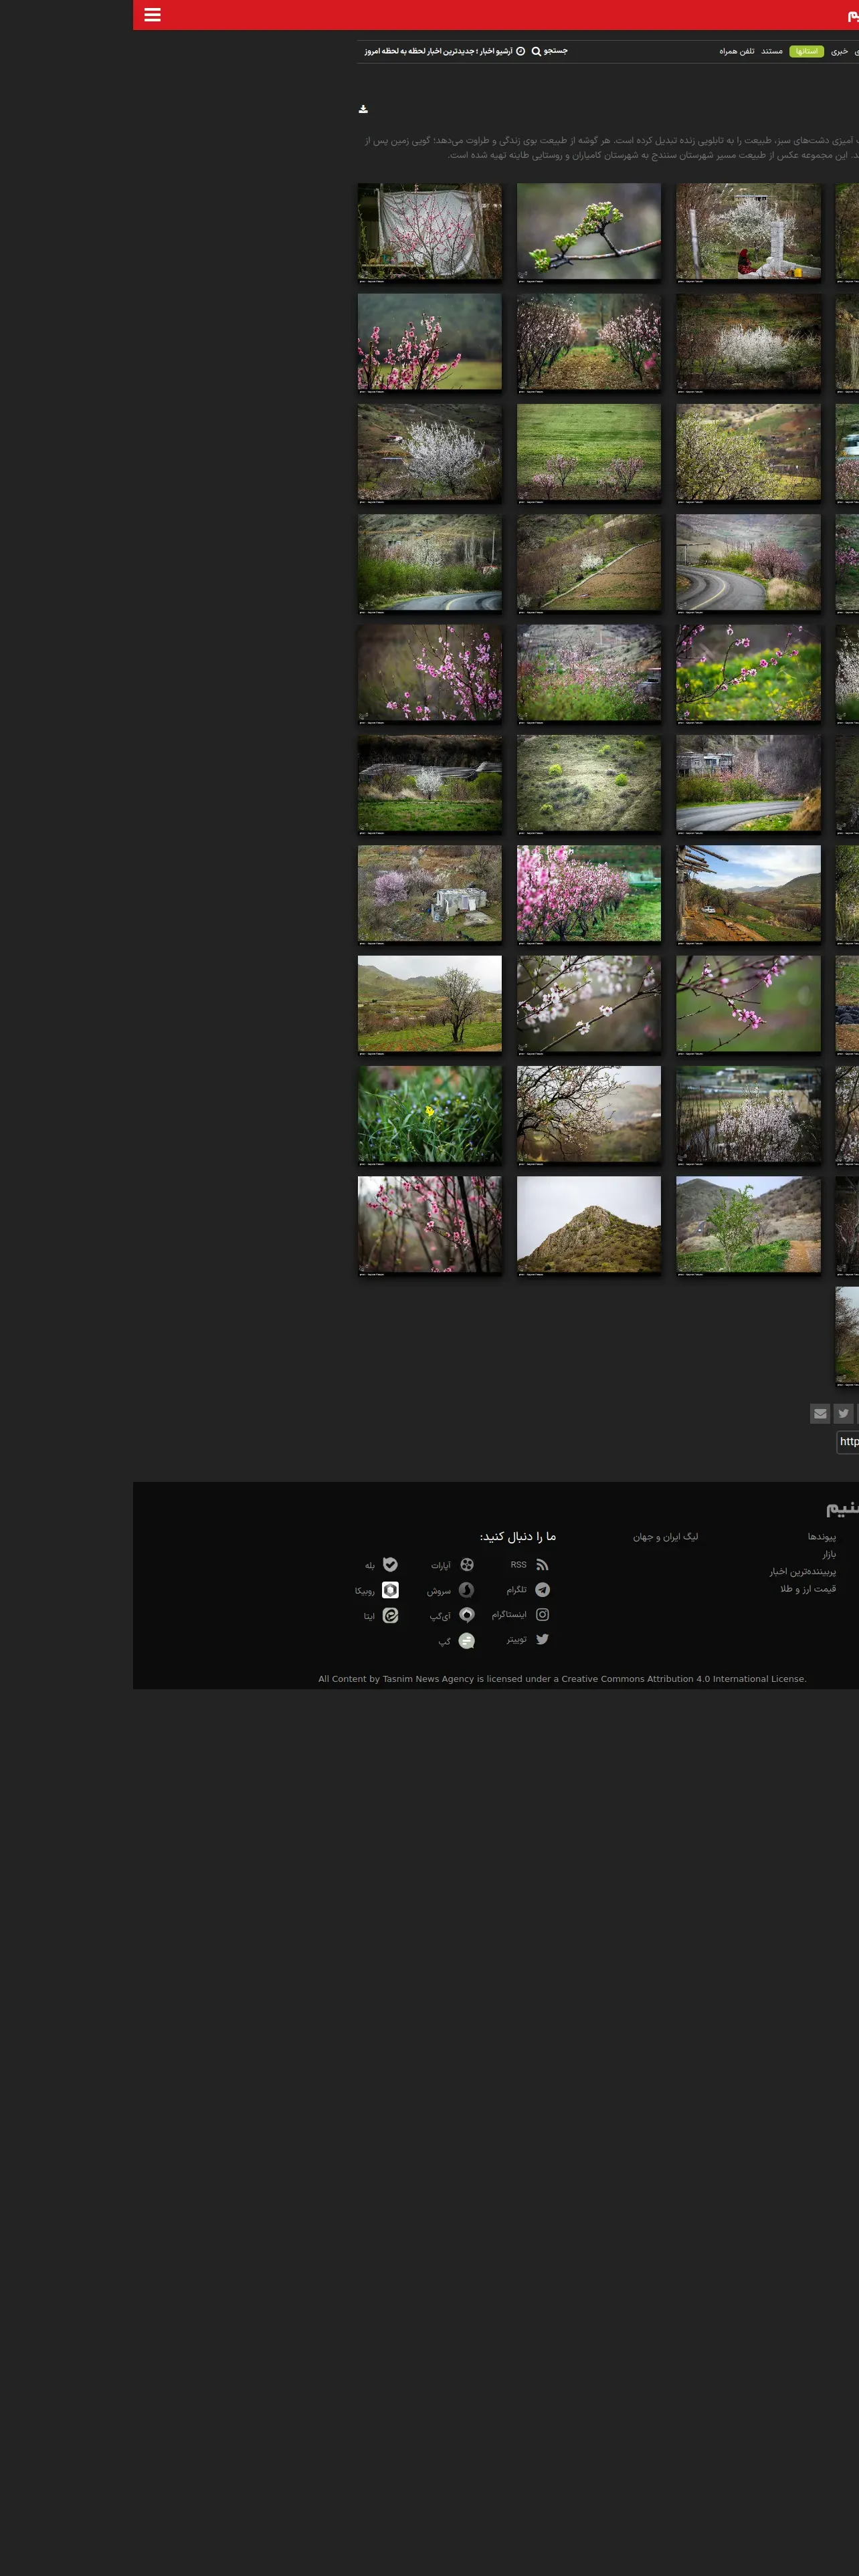The width and height of the screenshot is (859, 2576).
Task: Click the short URL input field
Action: (x=848, y=1441)
